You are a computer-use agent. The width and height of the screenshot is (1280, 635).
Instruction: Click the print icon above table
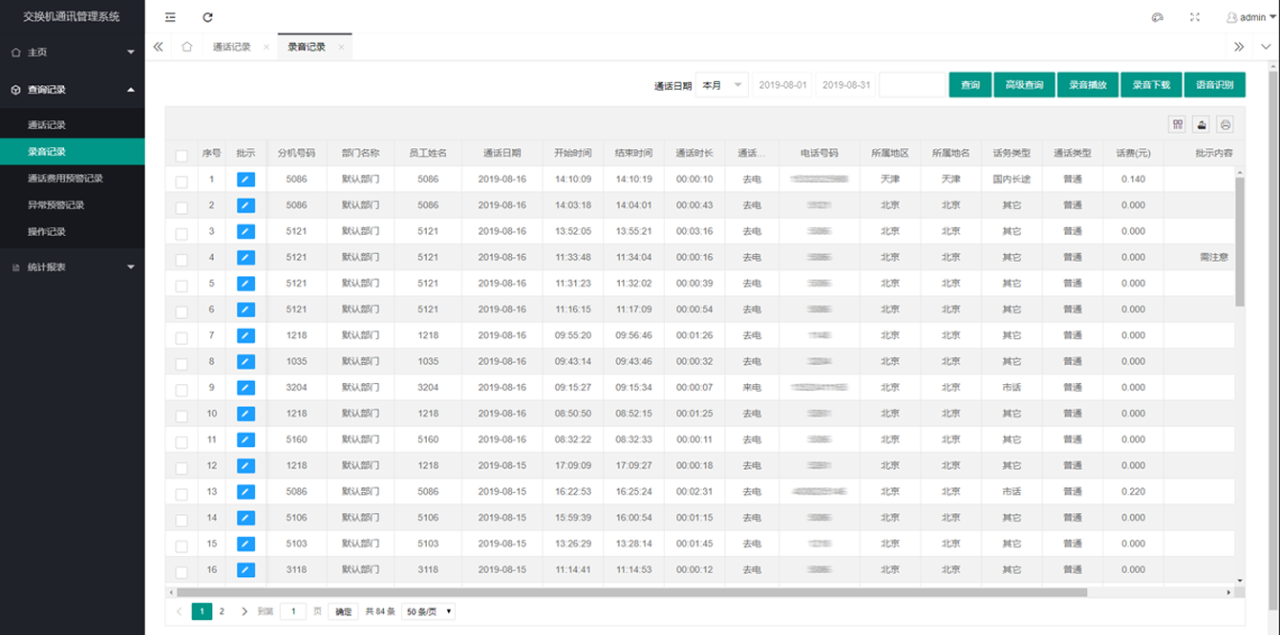click(1225, 124)
